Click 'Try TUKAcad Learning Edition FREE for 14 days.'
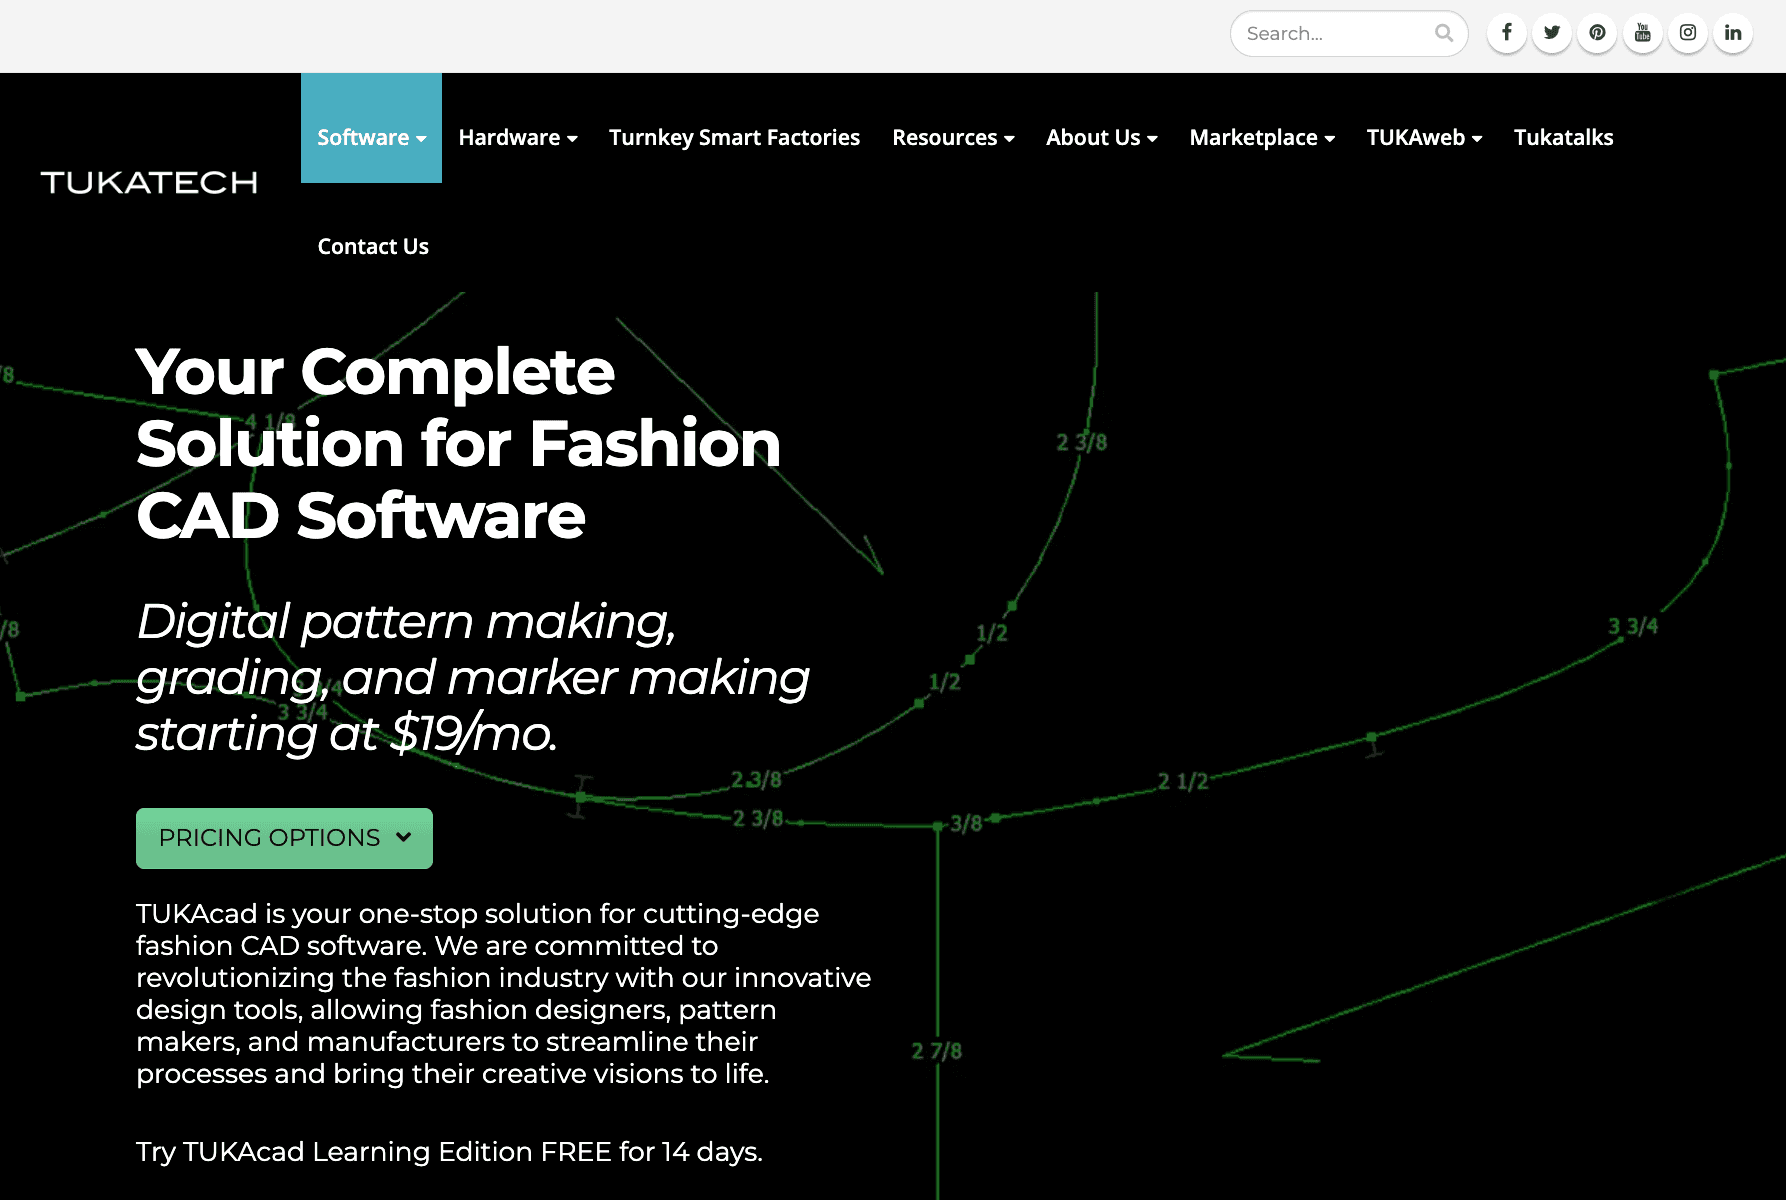The image size is (1786, 1200). point(449,1152)
